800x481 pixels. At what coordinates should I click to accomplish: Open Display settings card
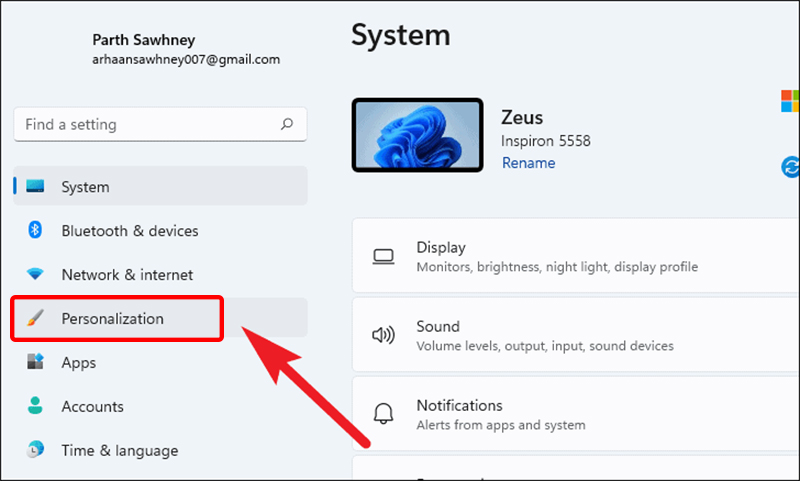tap(576, 256)
